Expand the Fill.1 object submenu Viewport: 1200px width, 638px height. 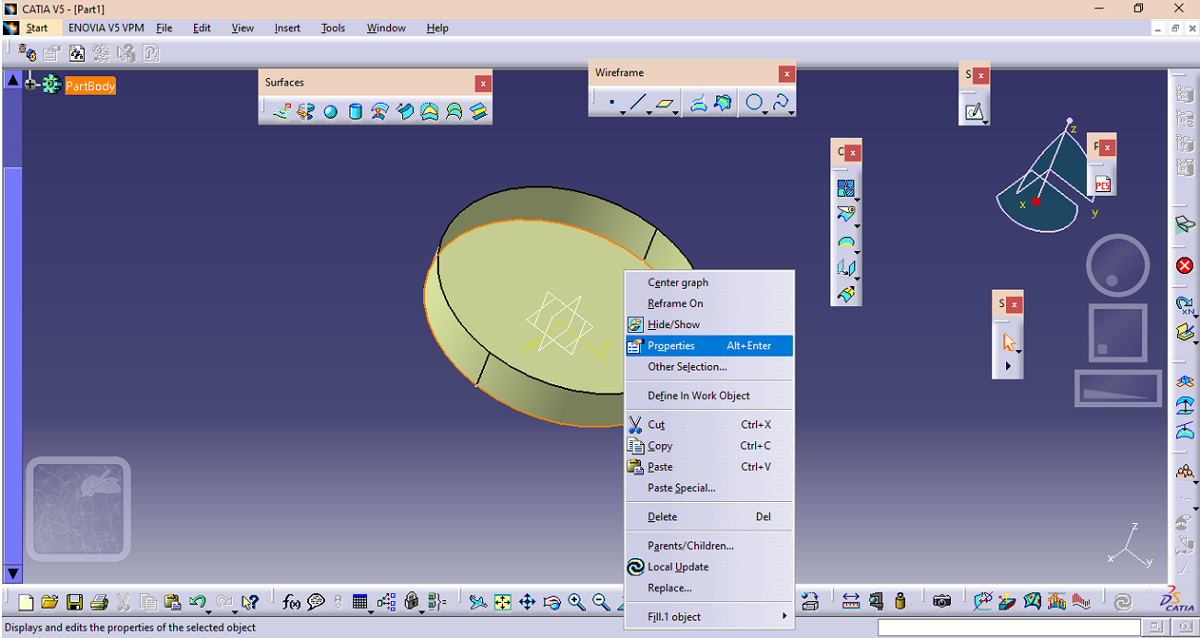click(x=709, y=617)
